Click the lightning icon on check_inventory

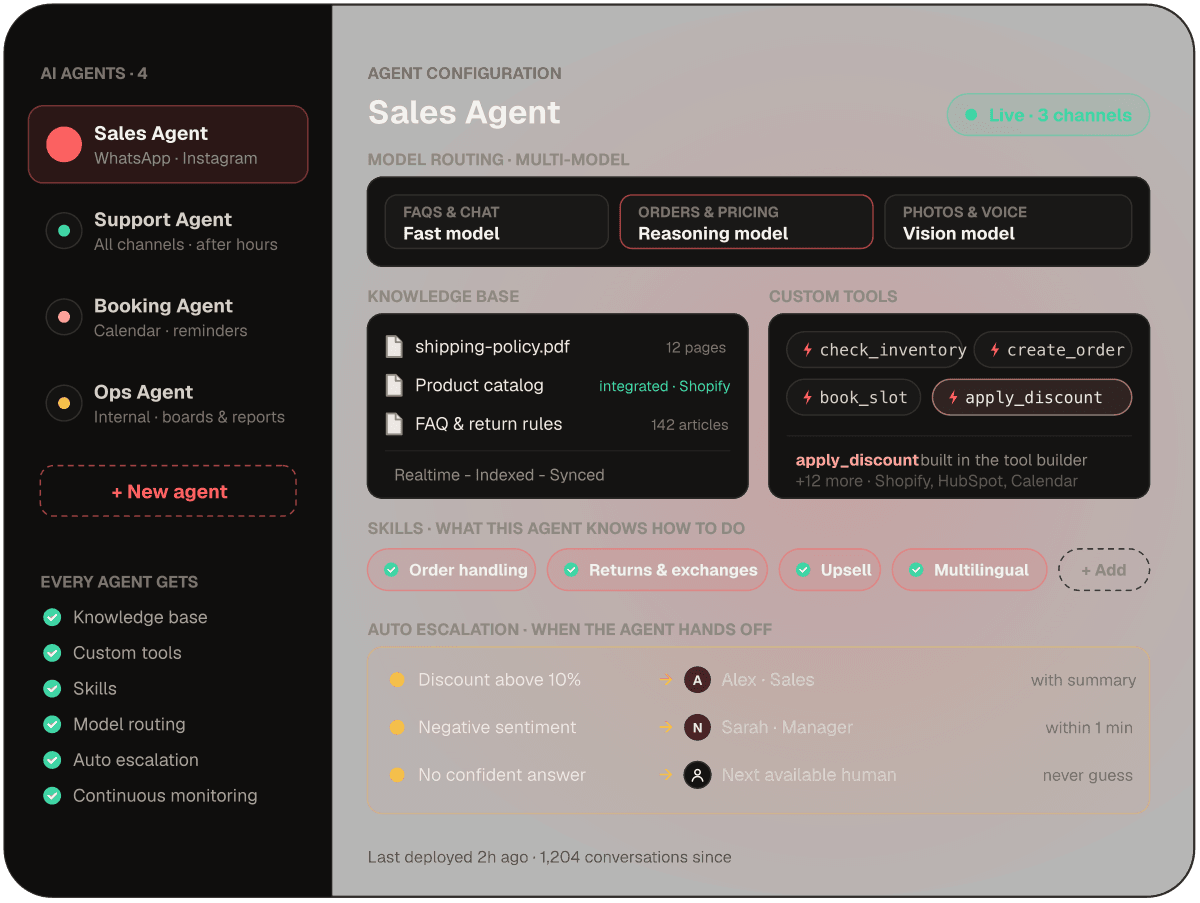pyautogui.click(x=807, y=350)
